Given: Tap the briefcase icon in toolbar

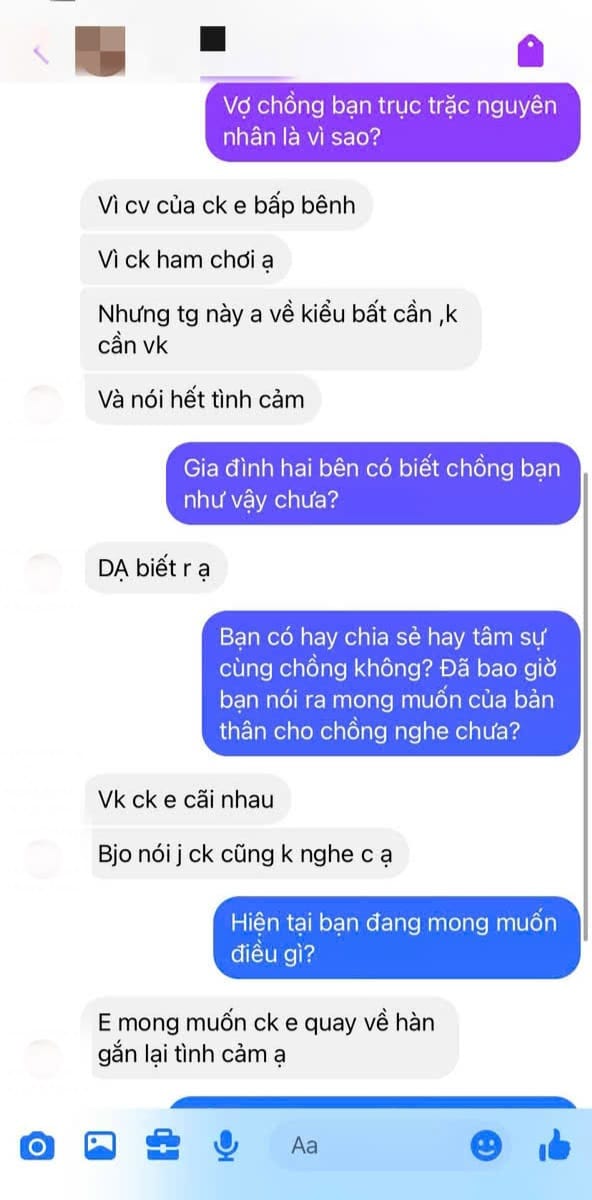Looking at the screenshot, I should [x=162, y=1146].
